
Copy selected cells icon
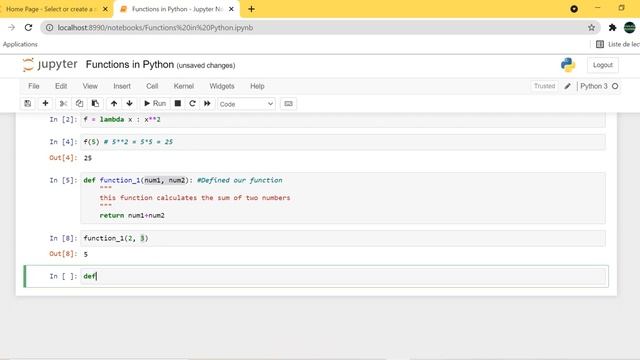[x=79, y=104]
